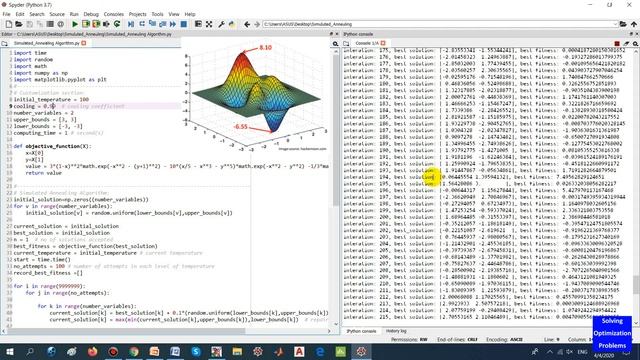Open the Consoles menu
Image resolution: width=640 pixels, height=360 pixels.
pos(113,14)
